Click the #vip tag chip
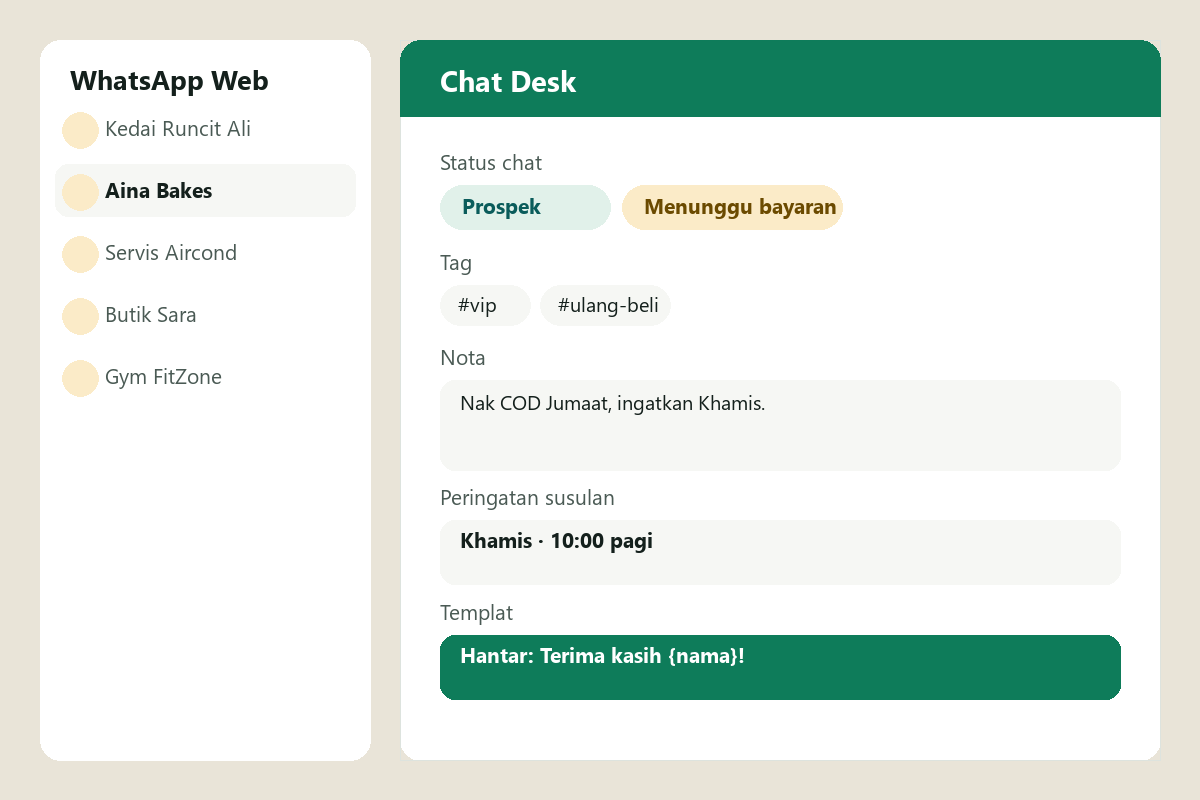Image resolution: width=1200 pixels, height=800 pixels. (x=485, y=305)
